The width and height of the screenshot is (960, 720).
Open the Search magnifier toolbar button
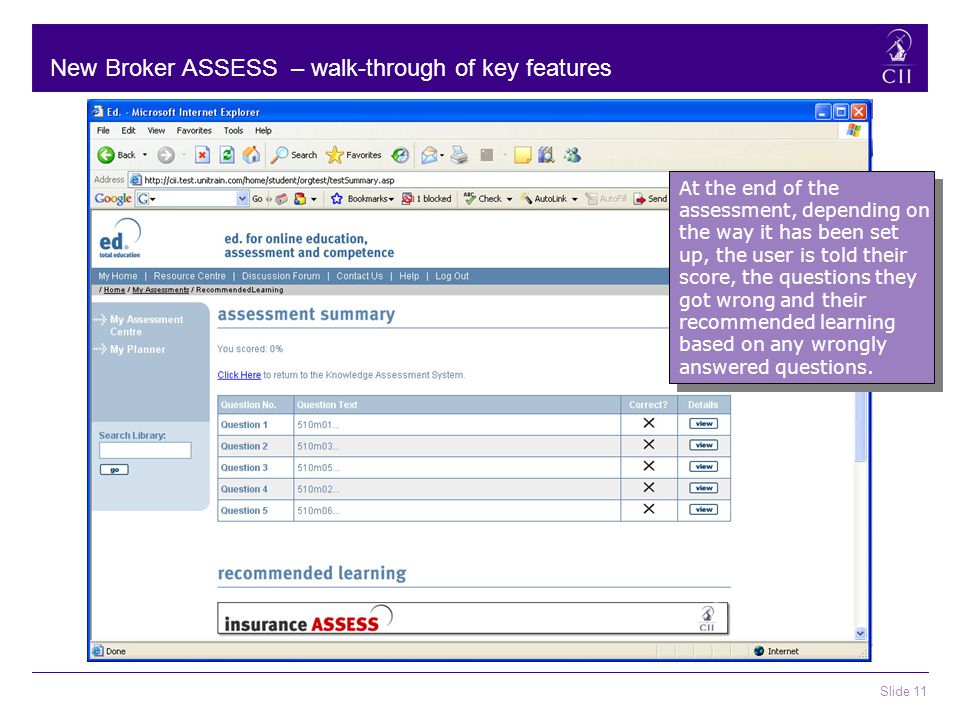coord(295,155)
